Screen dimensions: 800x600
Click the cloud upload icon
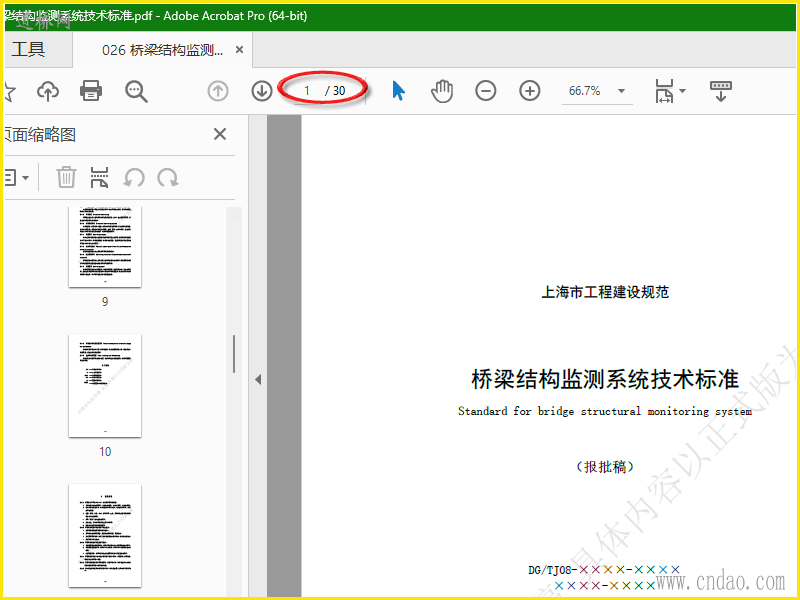[x=48, y=91]
